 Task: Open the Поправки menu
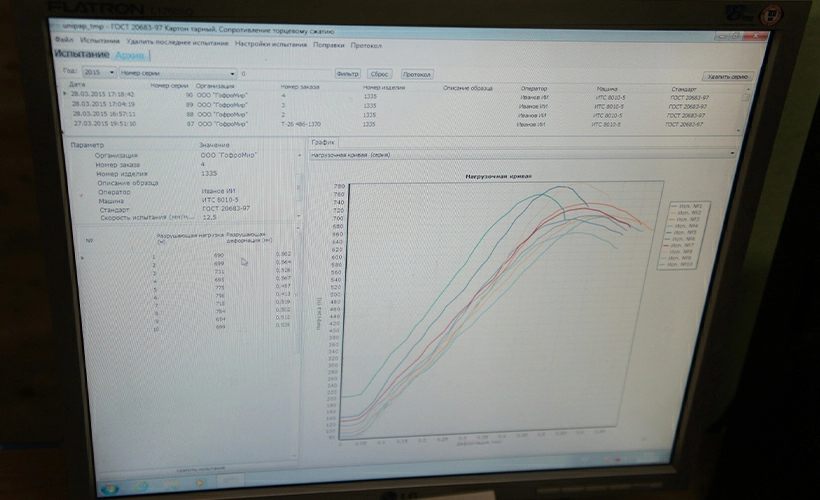tap(328, 45)
